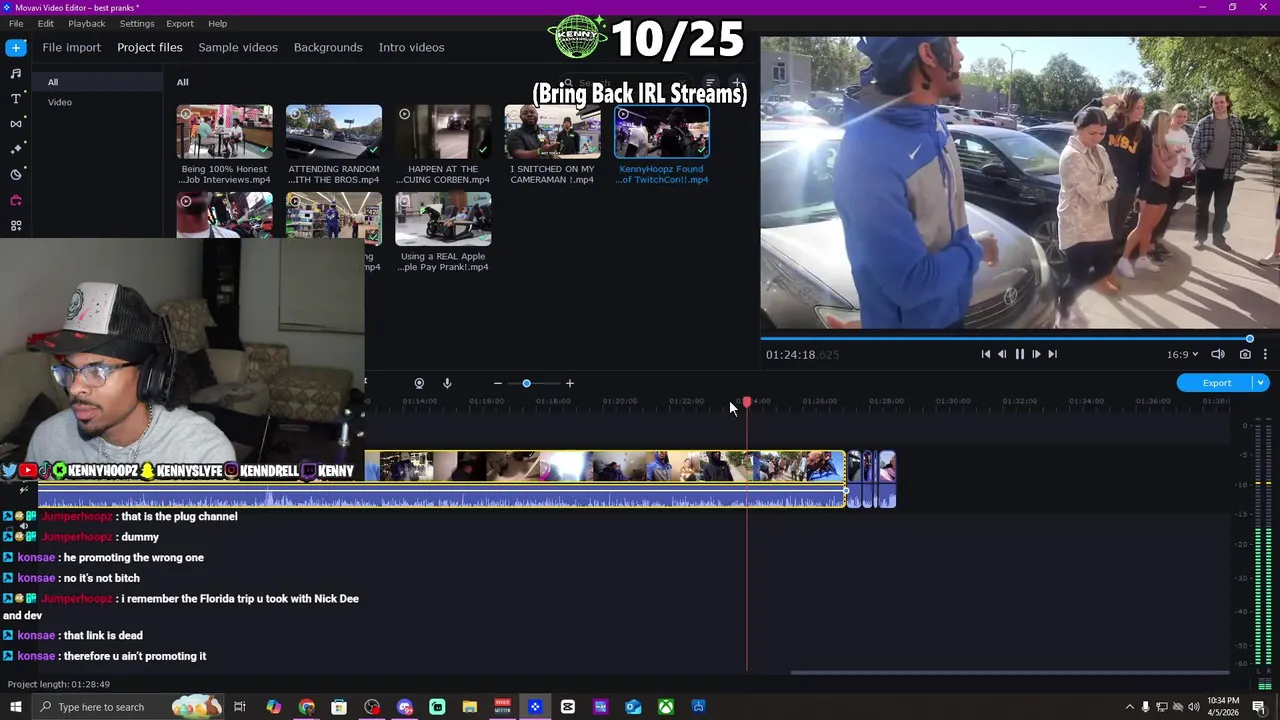Click the add plus icon in media bin
Viewport: 1280px width, 720px height.
[x=737, y=83]
